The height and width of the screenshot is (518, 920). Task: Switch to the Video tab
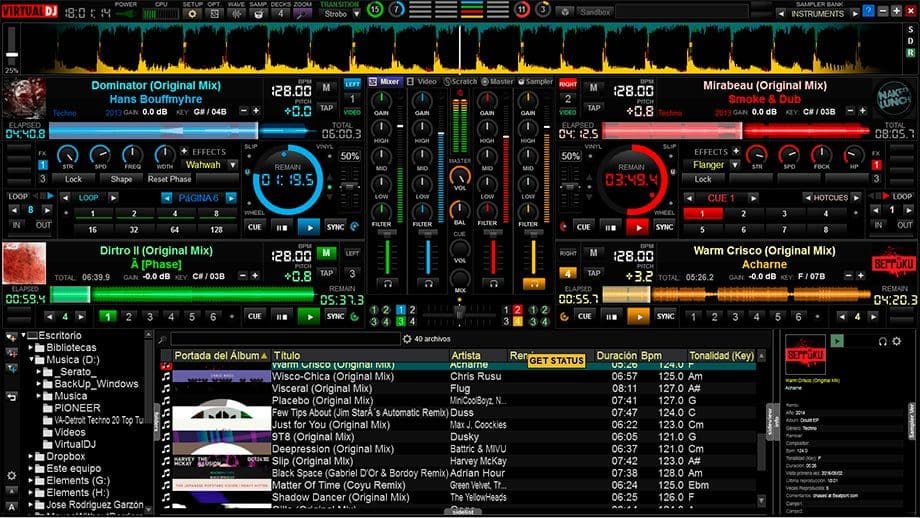click(x=423, y=82)
